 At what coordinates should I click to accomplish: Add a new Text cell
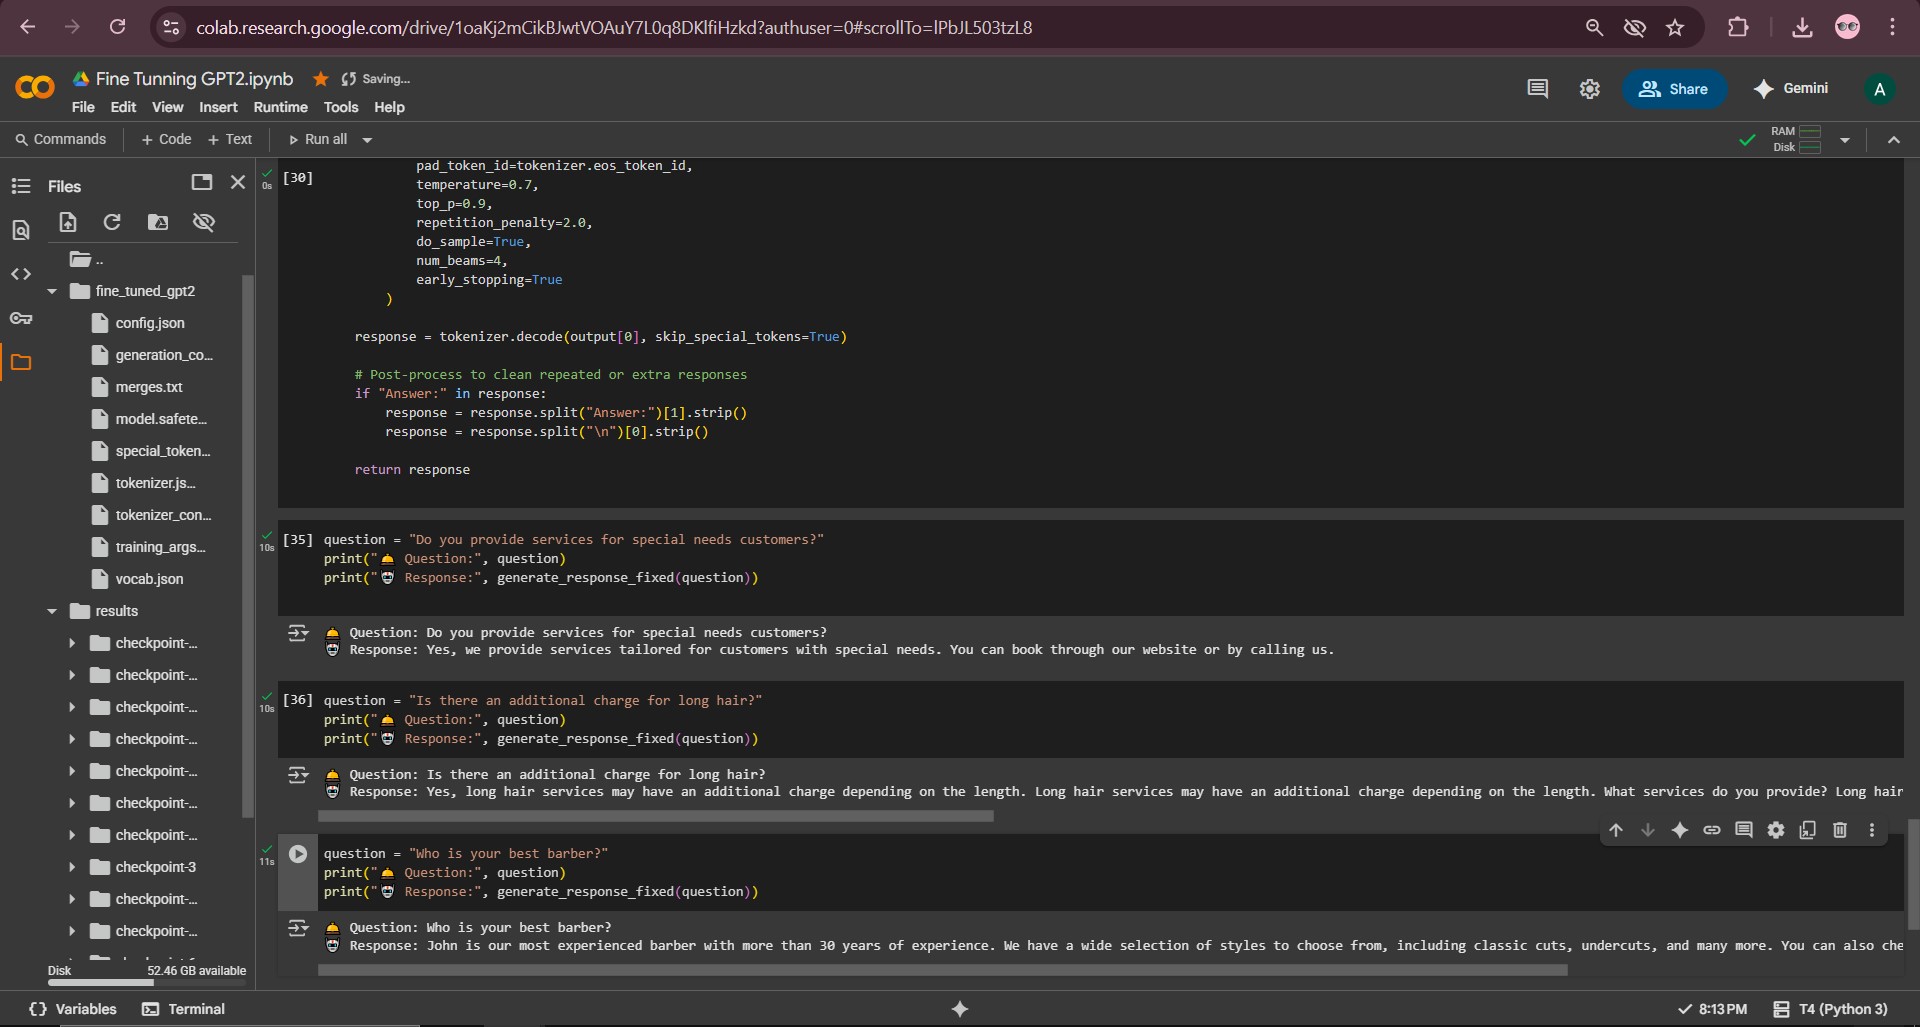pyautogui.click(x=230, y=140)
